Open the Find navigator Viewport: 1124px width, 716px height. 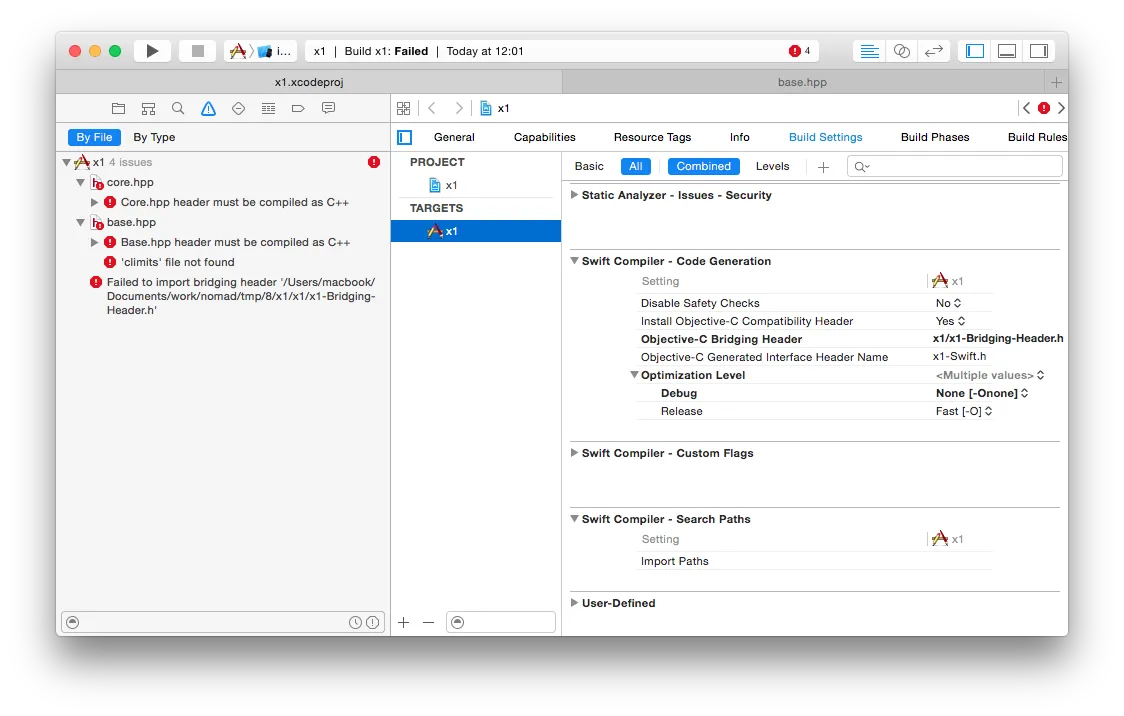pyautogui.click(x=178, y=108)
